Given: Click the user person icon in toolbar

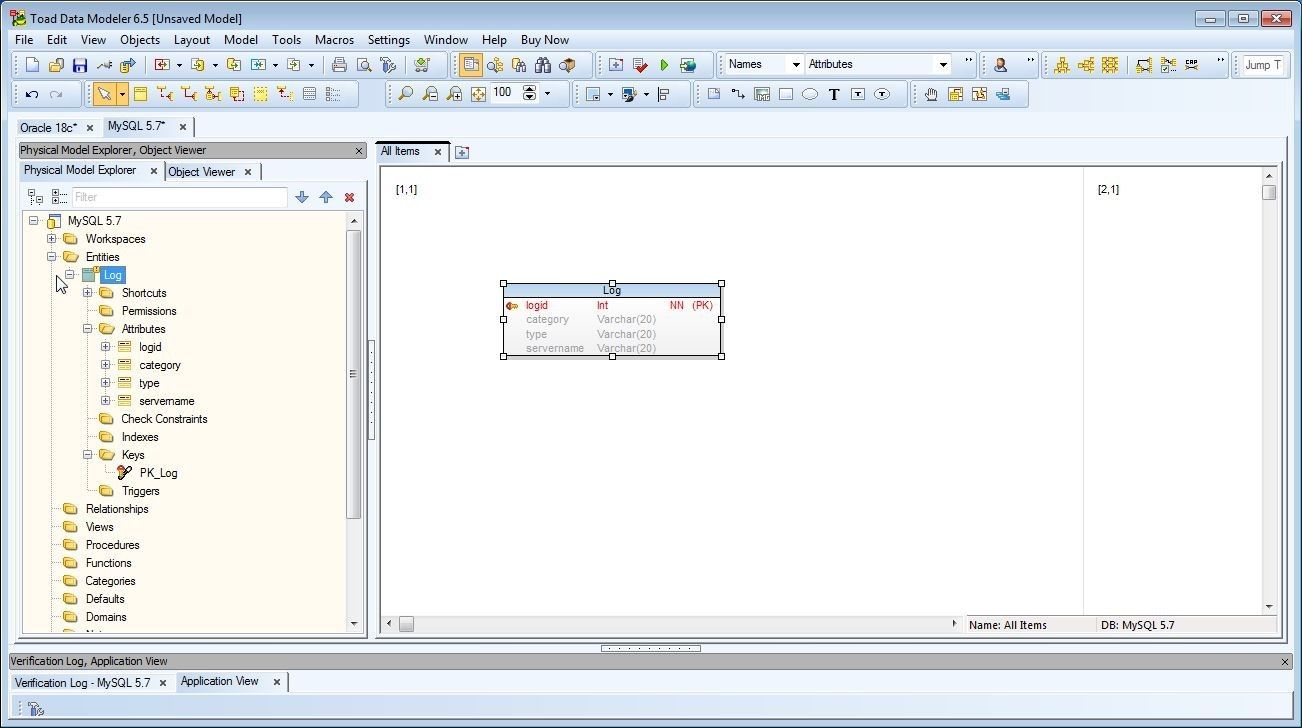Looking at the screenshot, I should (1000, 65).
